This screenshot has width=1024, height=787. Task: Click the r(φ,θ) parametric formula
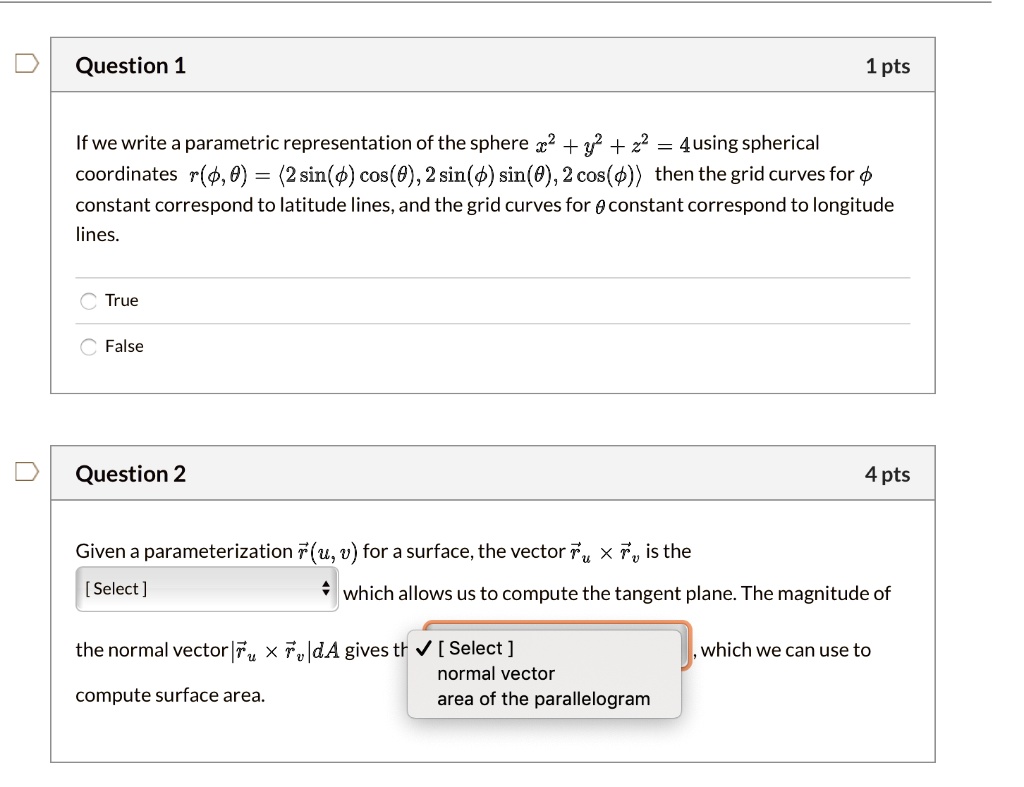point(418,175)
